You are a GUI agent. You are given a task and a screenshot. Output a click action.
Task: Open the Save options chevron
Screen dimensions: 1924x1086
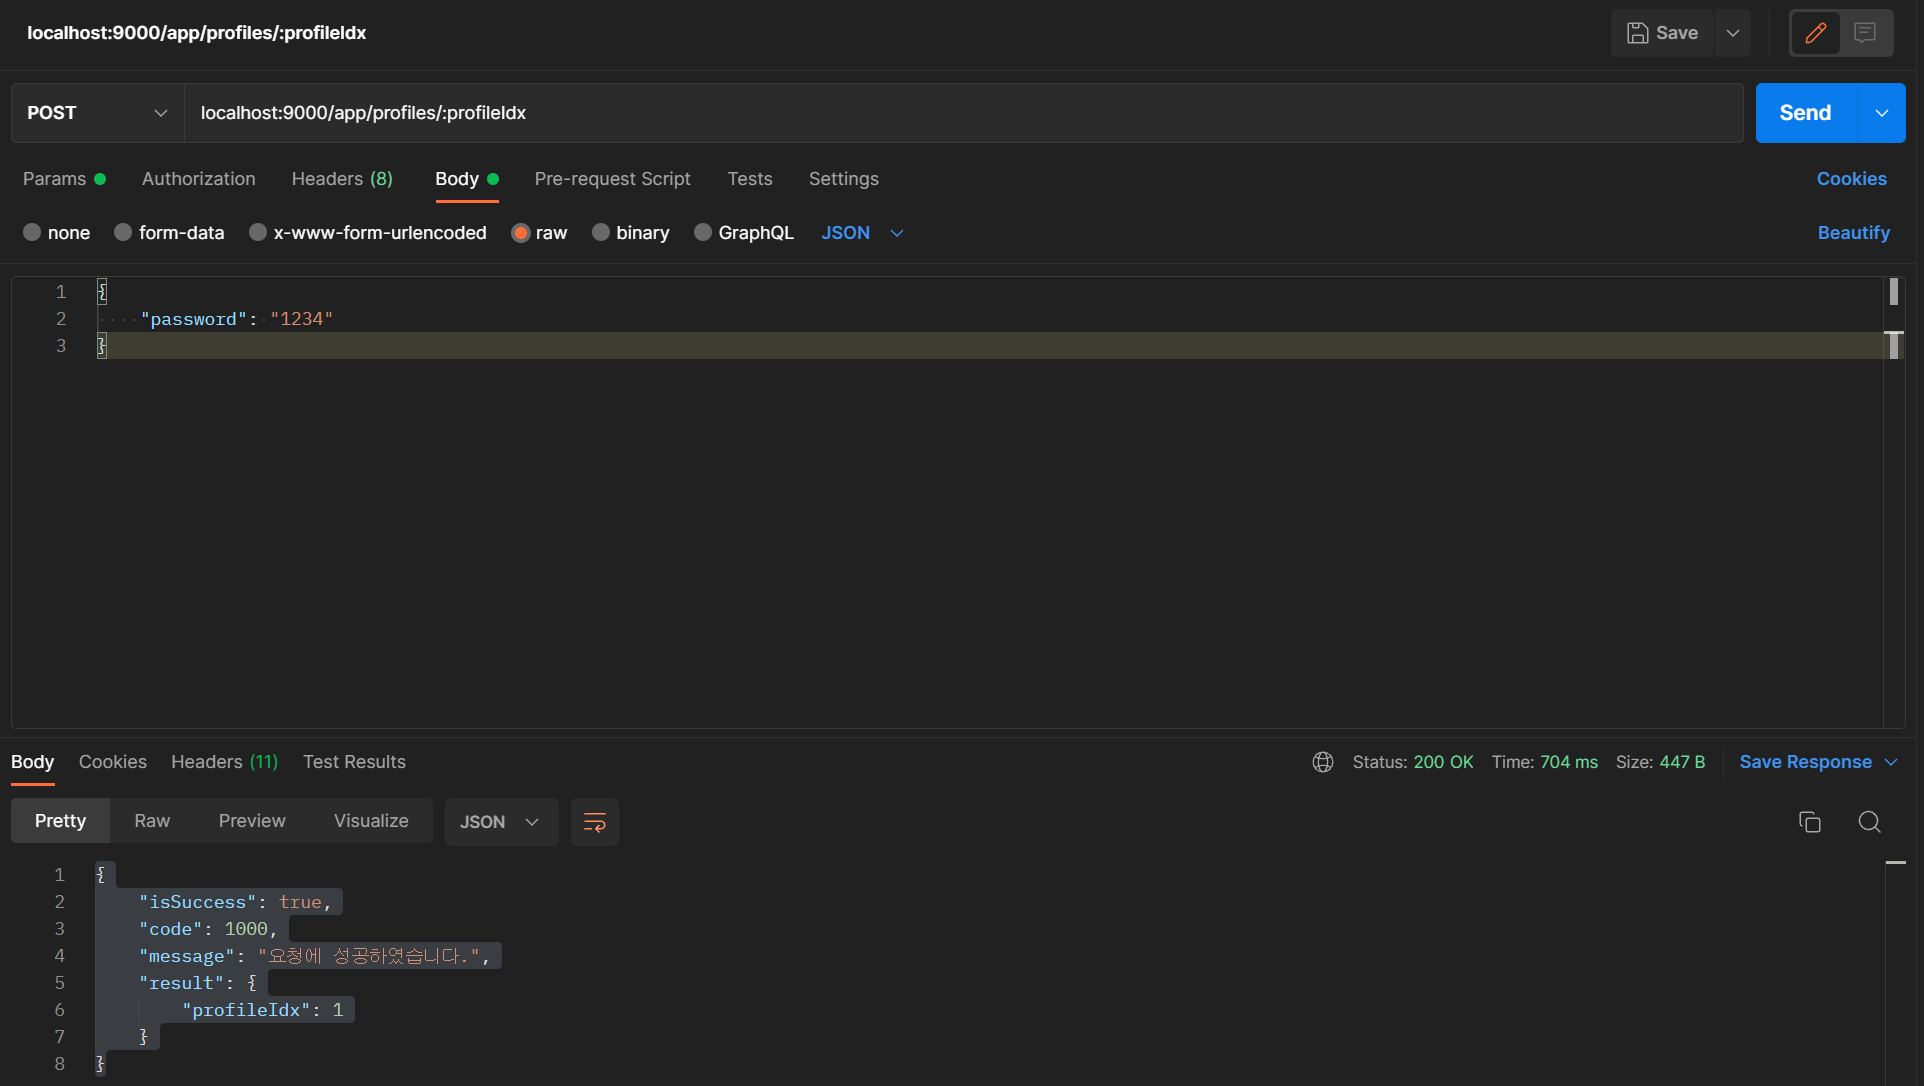click(x=1733, y=33)
